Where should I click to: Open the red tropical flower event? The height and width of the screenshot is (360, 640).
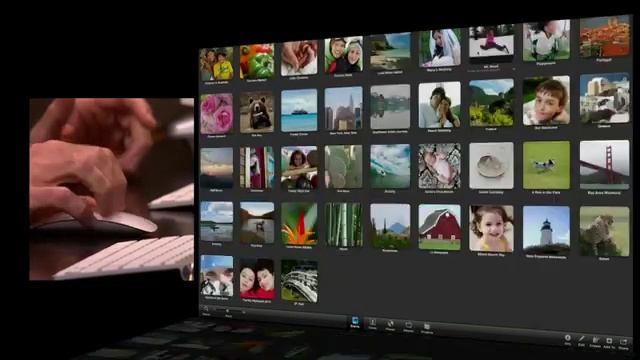(299, 224)
